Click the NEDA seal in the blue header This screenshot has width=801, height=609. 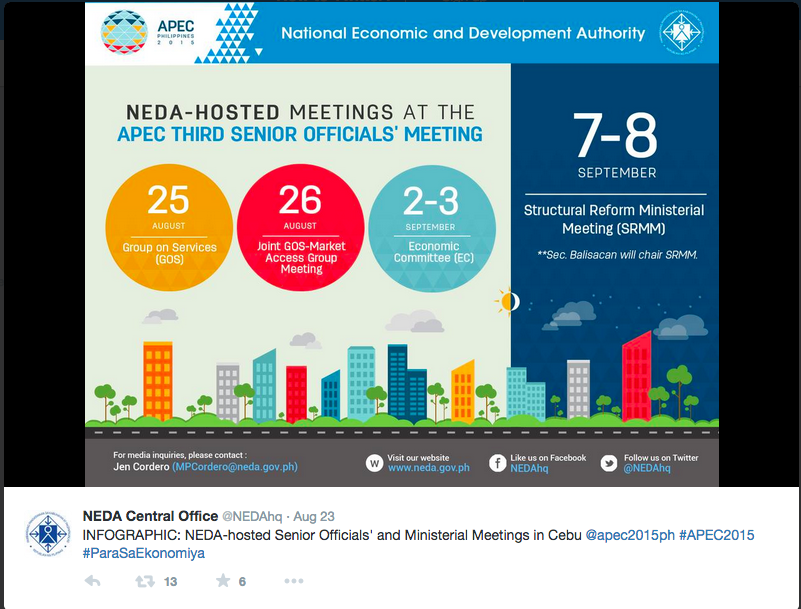click(x=681, y=33)
